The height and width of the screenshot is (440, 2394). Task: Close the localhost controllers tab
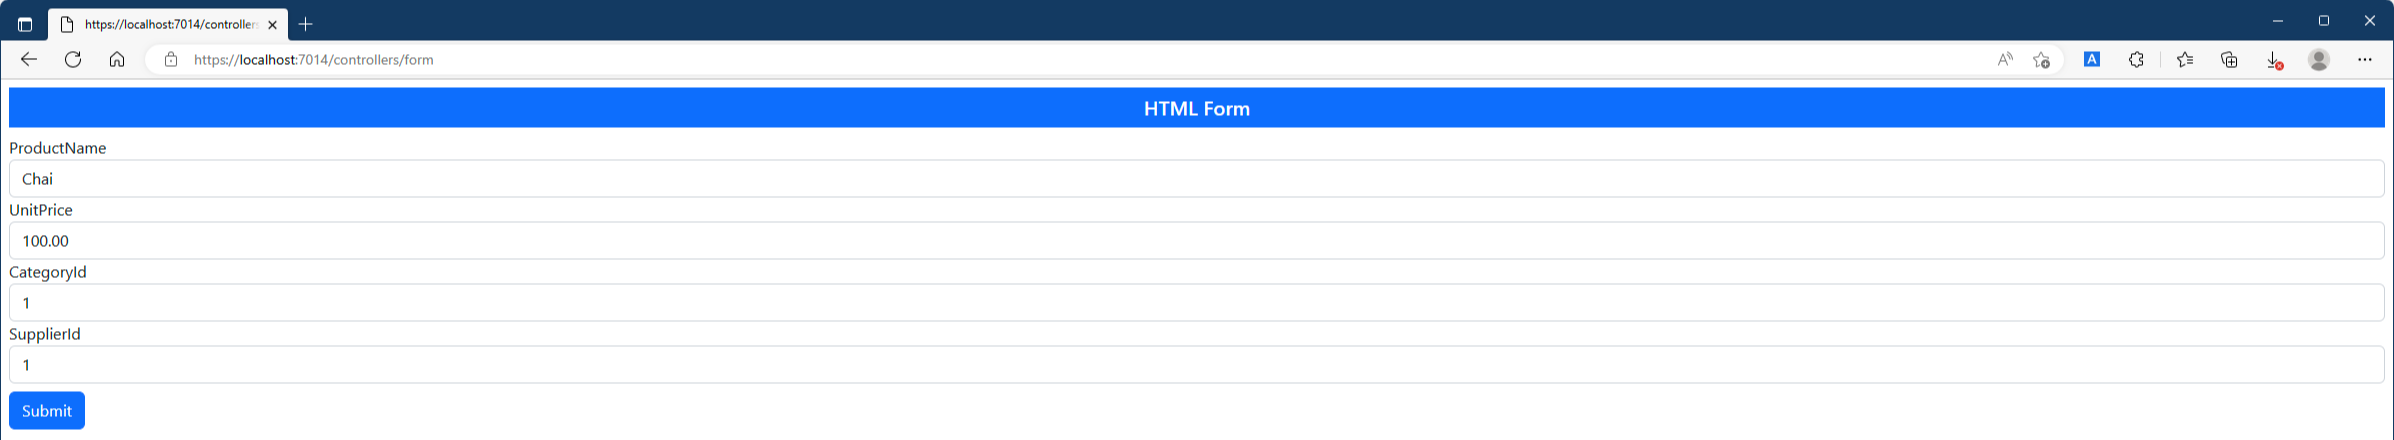(x=272, y=25)
